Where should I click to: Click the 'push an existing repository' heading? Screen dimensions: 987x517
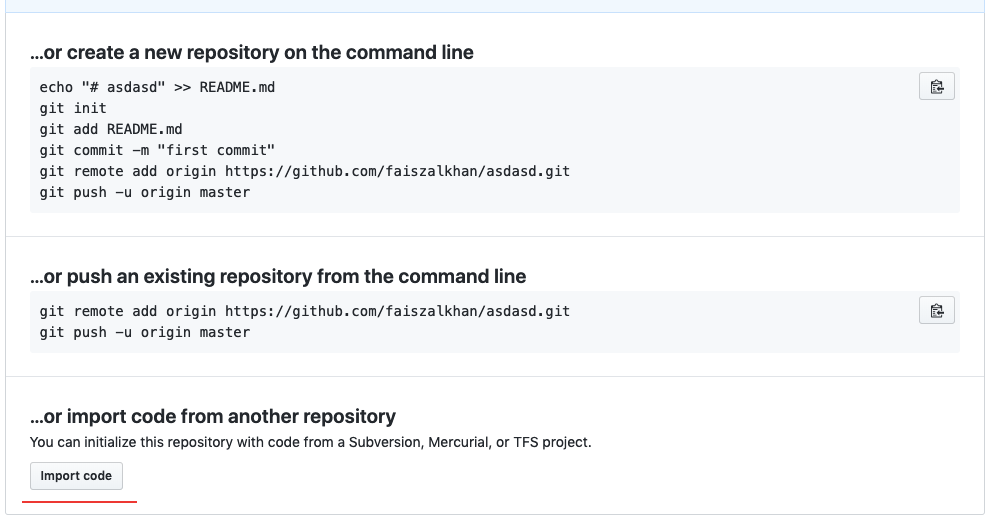(x=277, y=276)
